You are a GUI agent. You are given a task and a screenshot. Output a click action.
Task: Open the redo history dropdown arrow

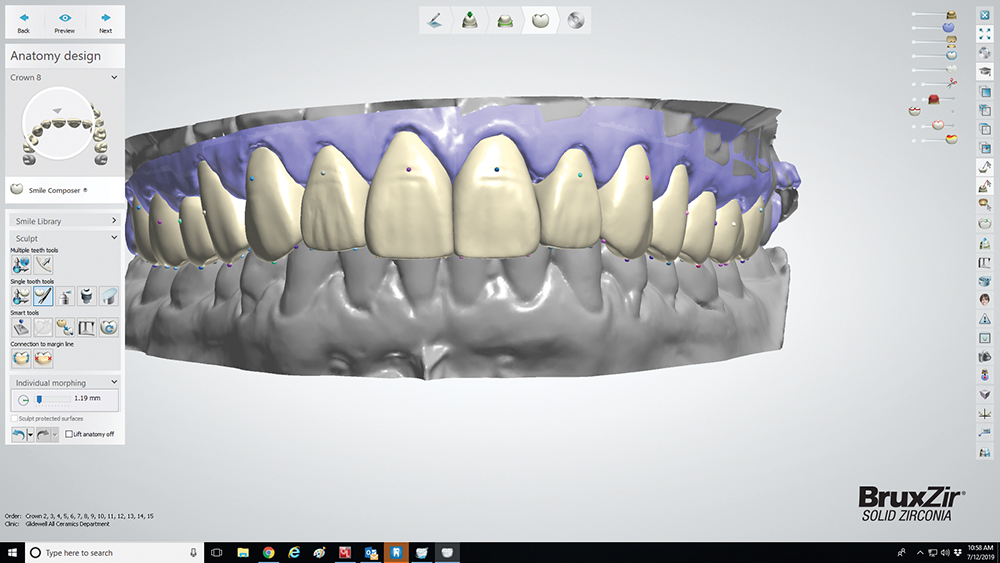pos(55,435)
